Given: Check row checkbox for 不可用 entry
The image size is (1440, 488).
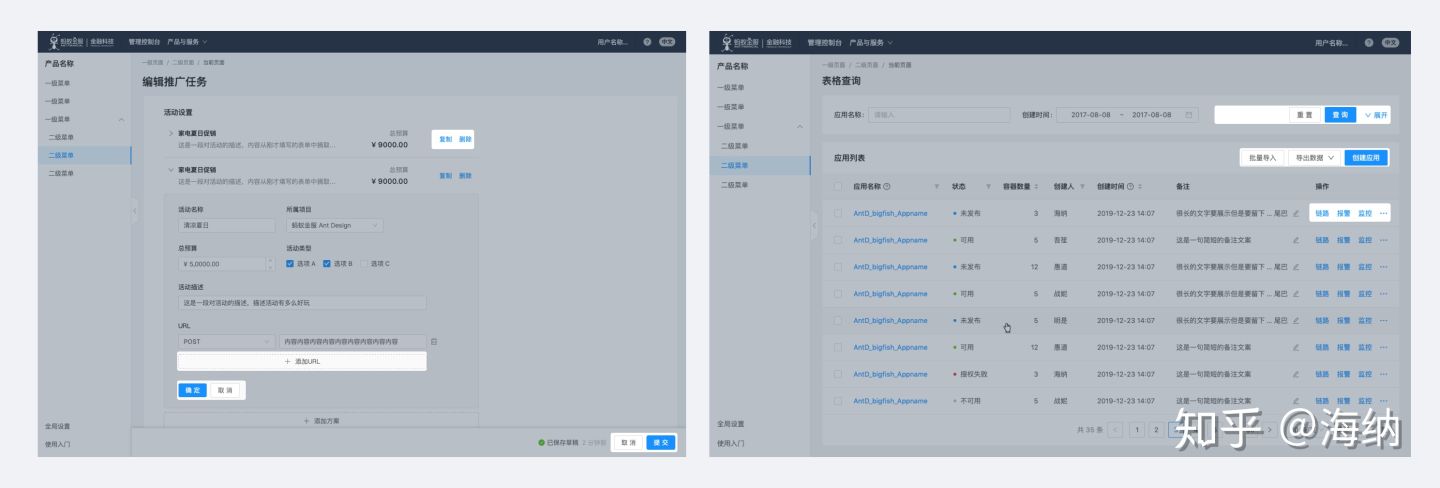Looking at the screenshot, I should 837,400.
